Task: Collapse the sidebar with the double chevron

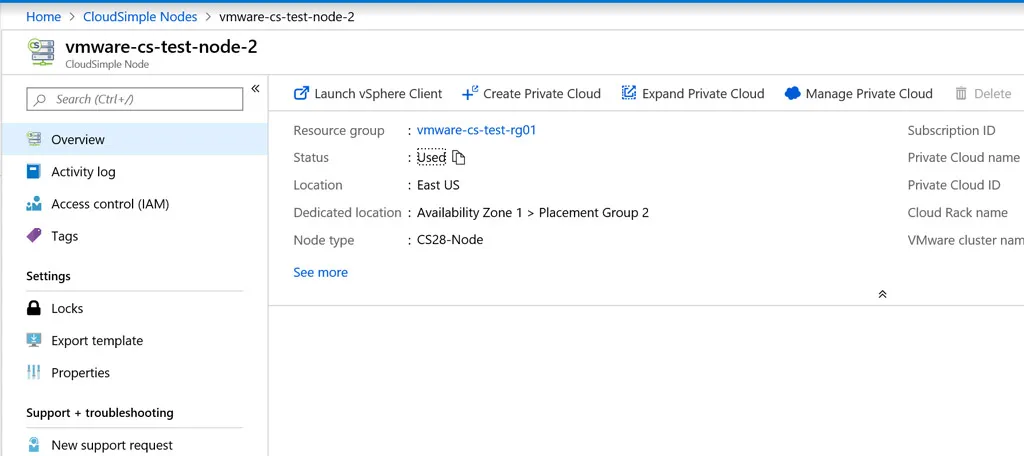Action: tap(255, 89)
